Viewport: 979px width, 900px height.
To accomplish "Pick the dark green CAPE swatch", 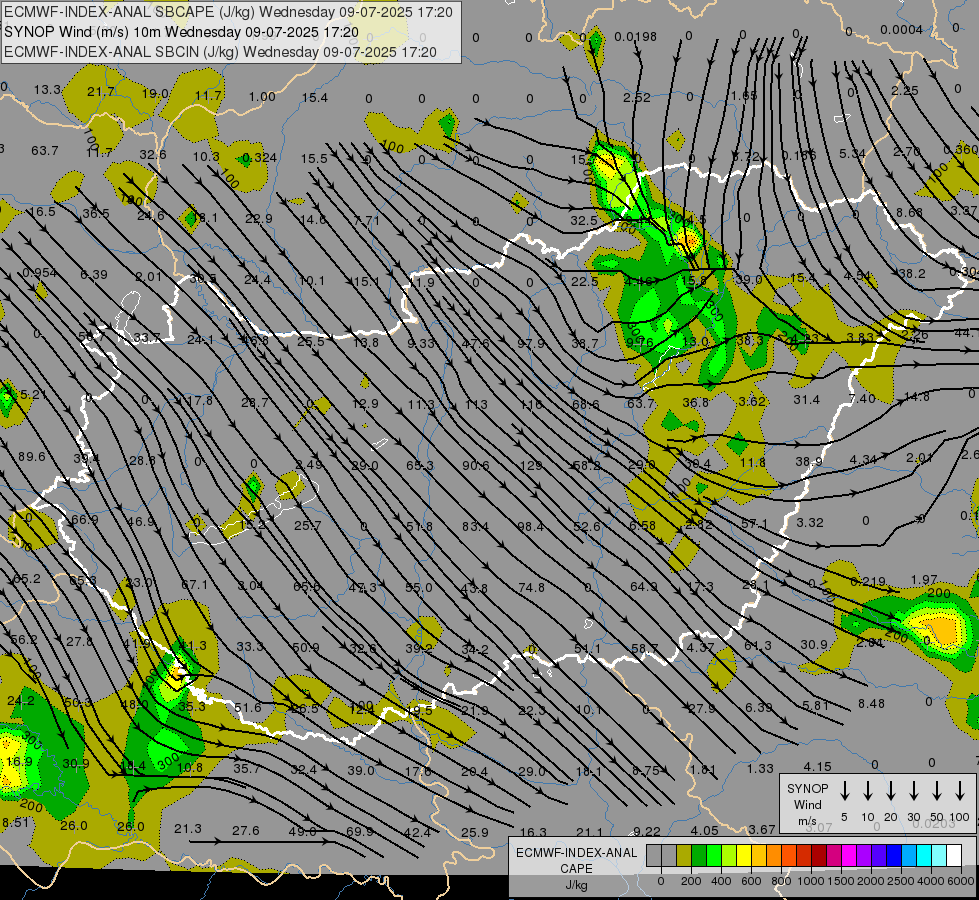I will coord(699,856).
